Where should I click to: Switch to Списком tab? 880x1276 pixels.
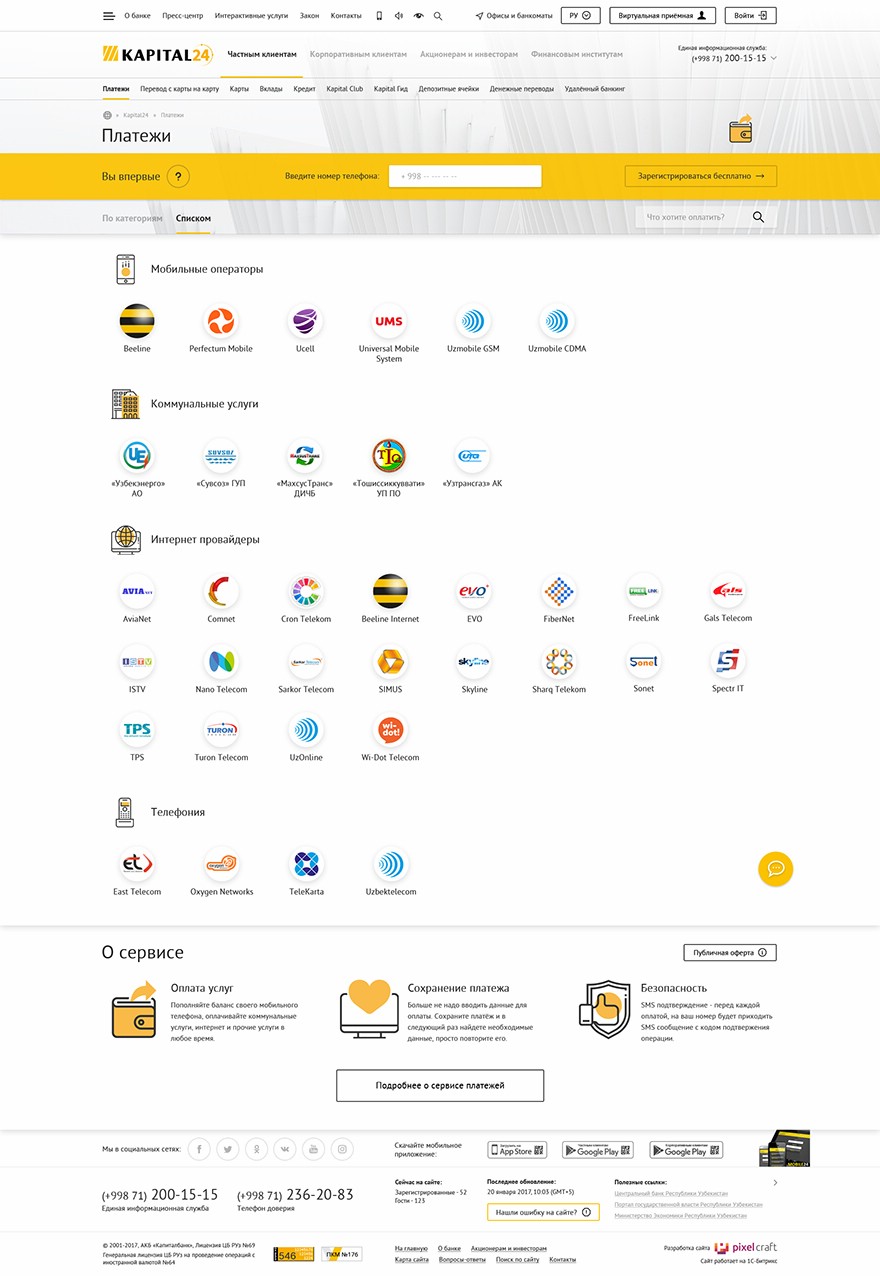pos(193,218)
